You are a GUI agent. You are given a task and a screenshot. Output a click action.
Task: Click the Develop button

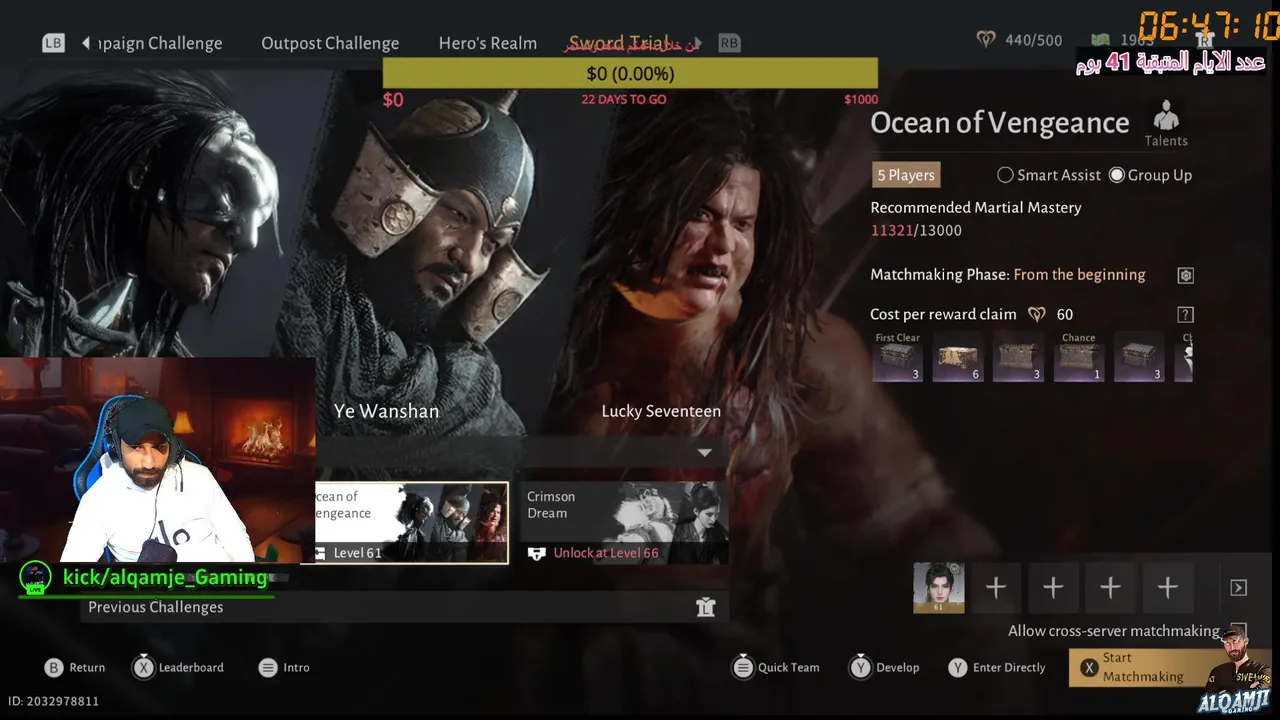tap(885, 667)
